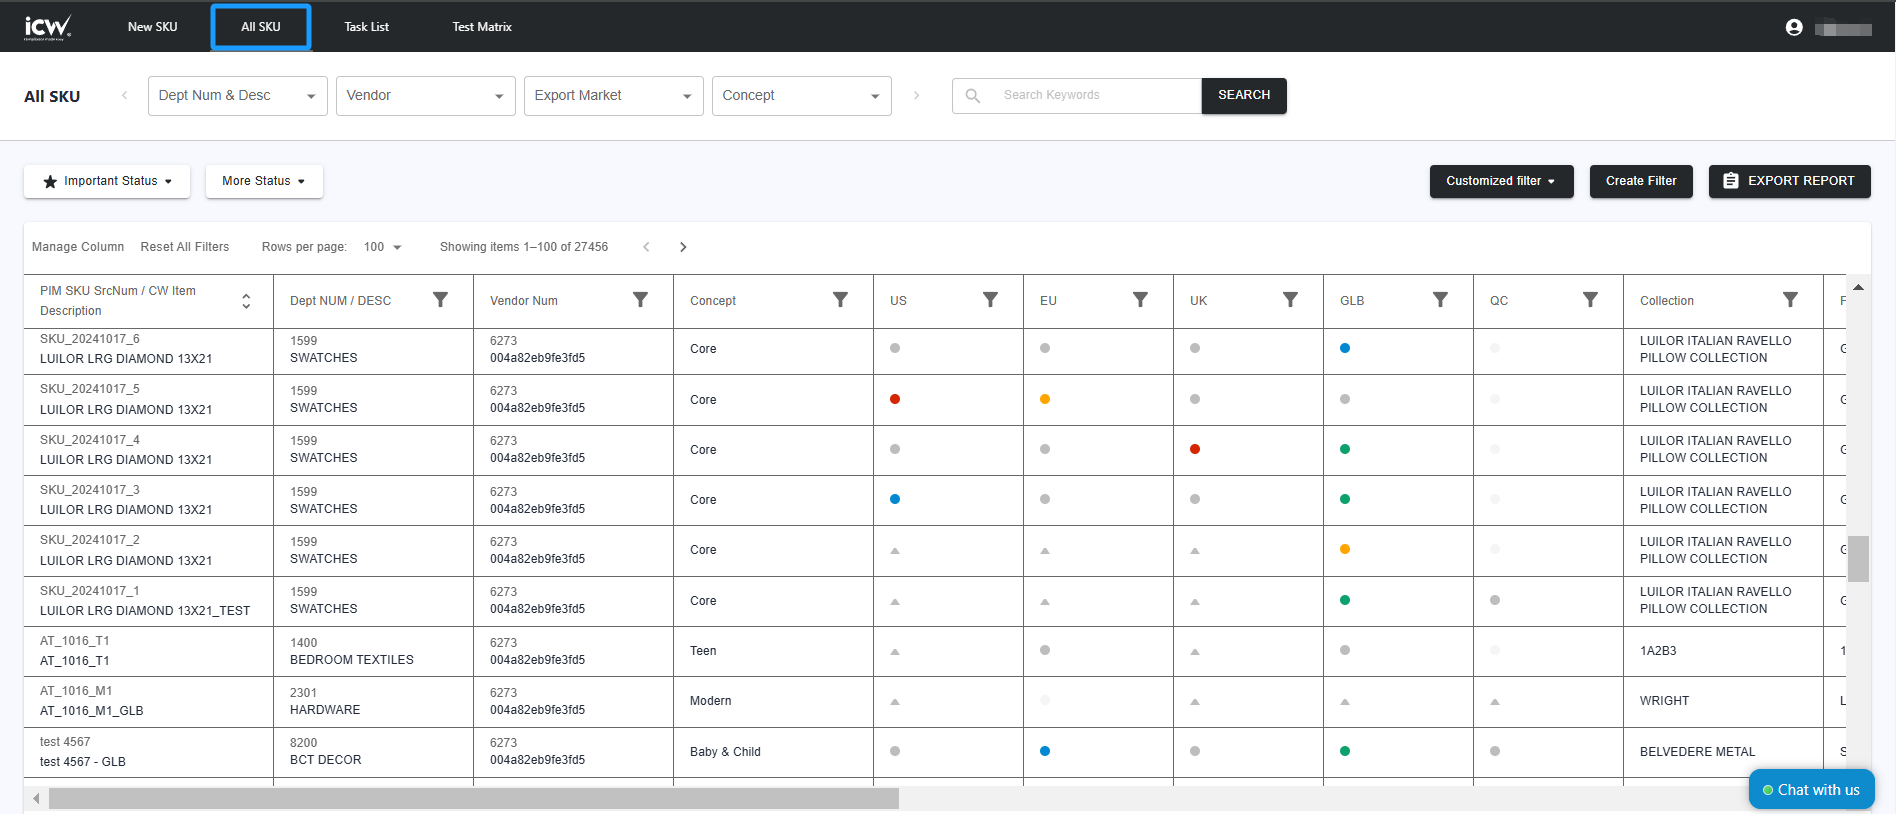
Task: Click the US column filter funnel
Action: 990,300
